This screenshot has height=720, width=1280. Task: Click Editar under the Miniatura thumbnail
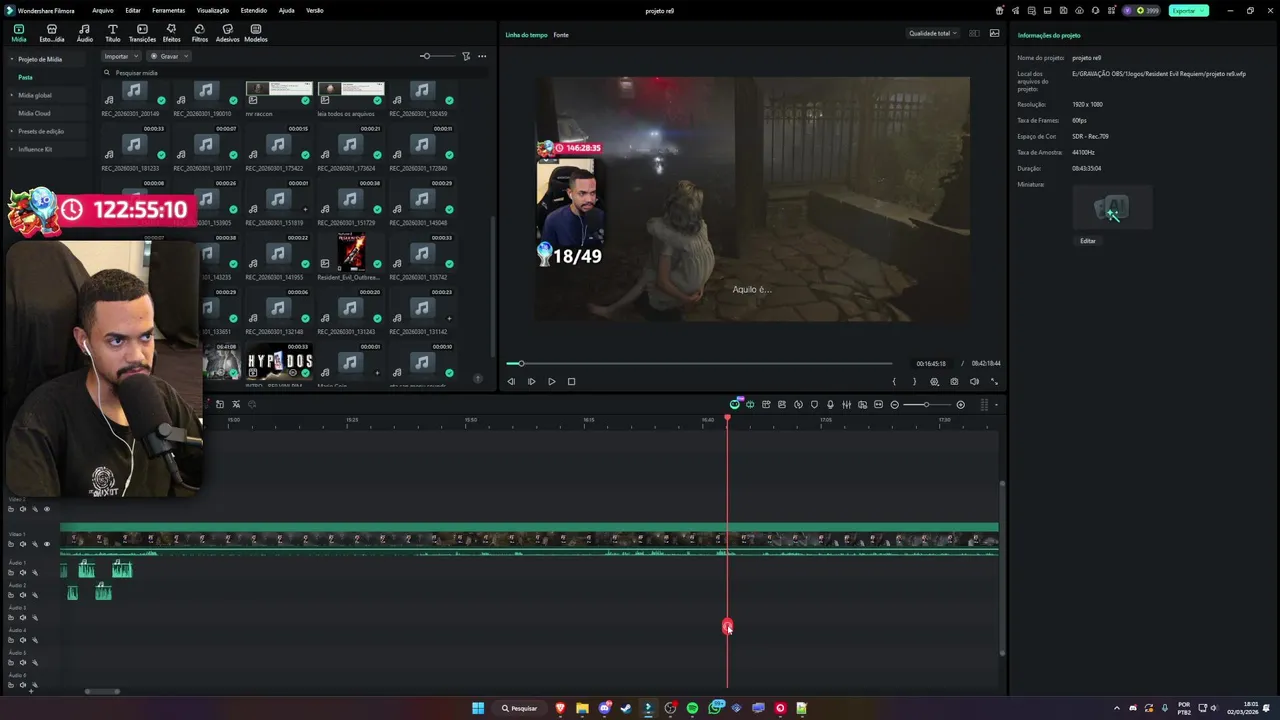1088,241
